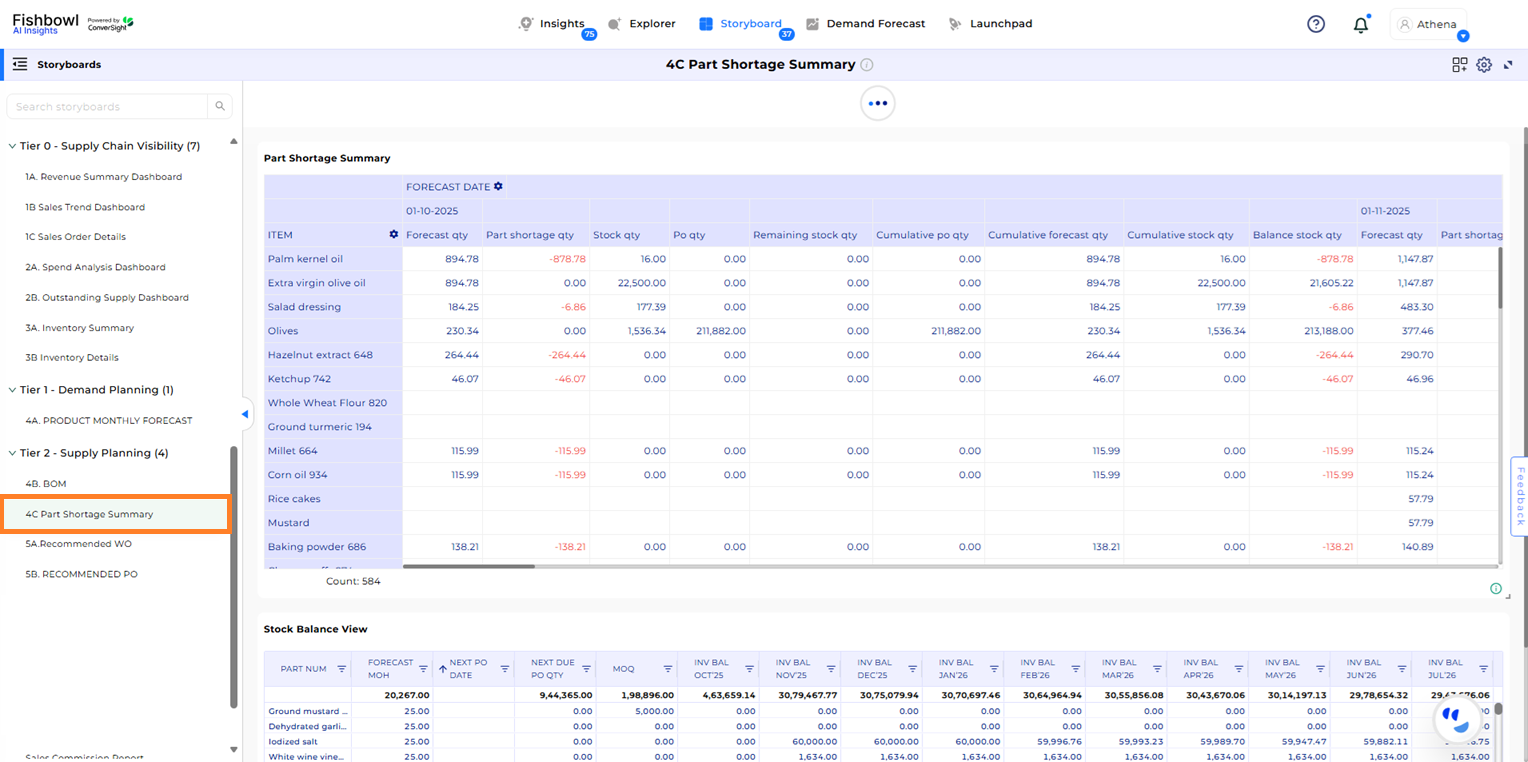Open the FORECAST DATE gear settings
Image resolution: width=1528 pixels, height=762 pixels.
coord(498,187)
